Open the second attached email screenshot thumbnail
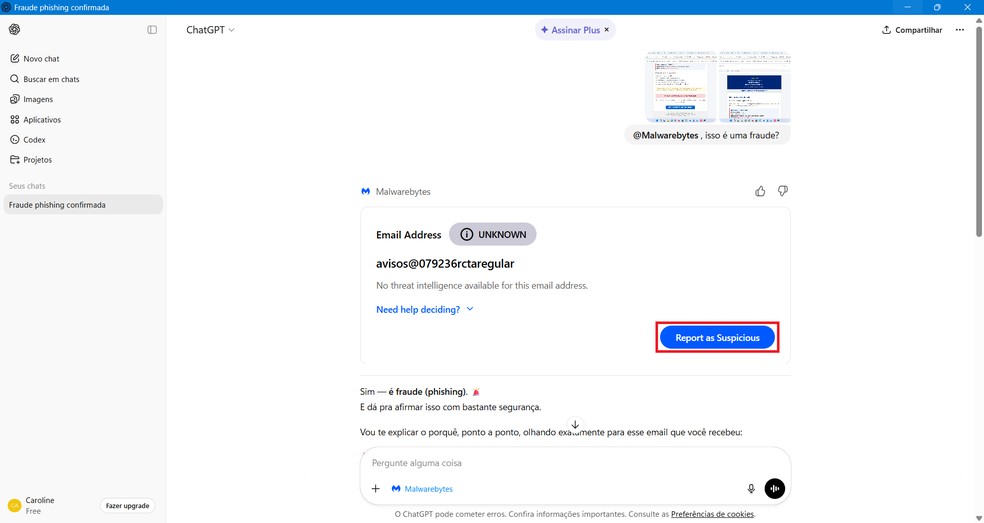The width and height of the screenshot is (984, 523). [x=754, y=87]
